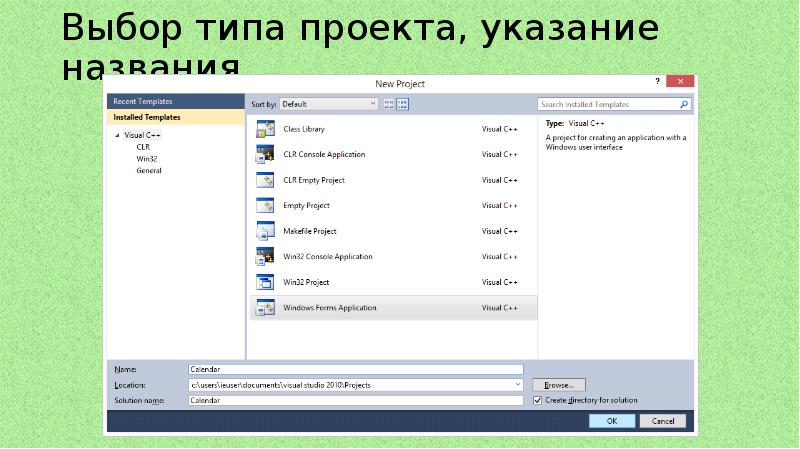This screenshot has width=800, height=449.
Task: Select the CLR category in tree
Action: 143,146
